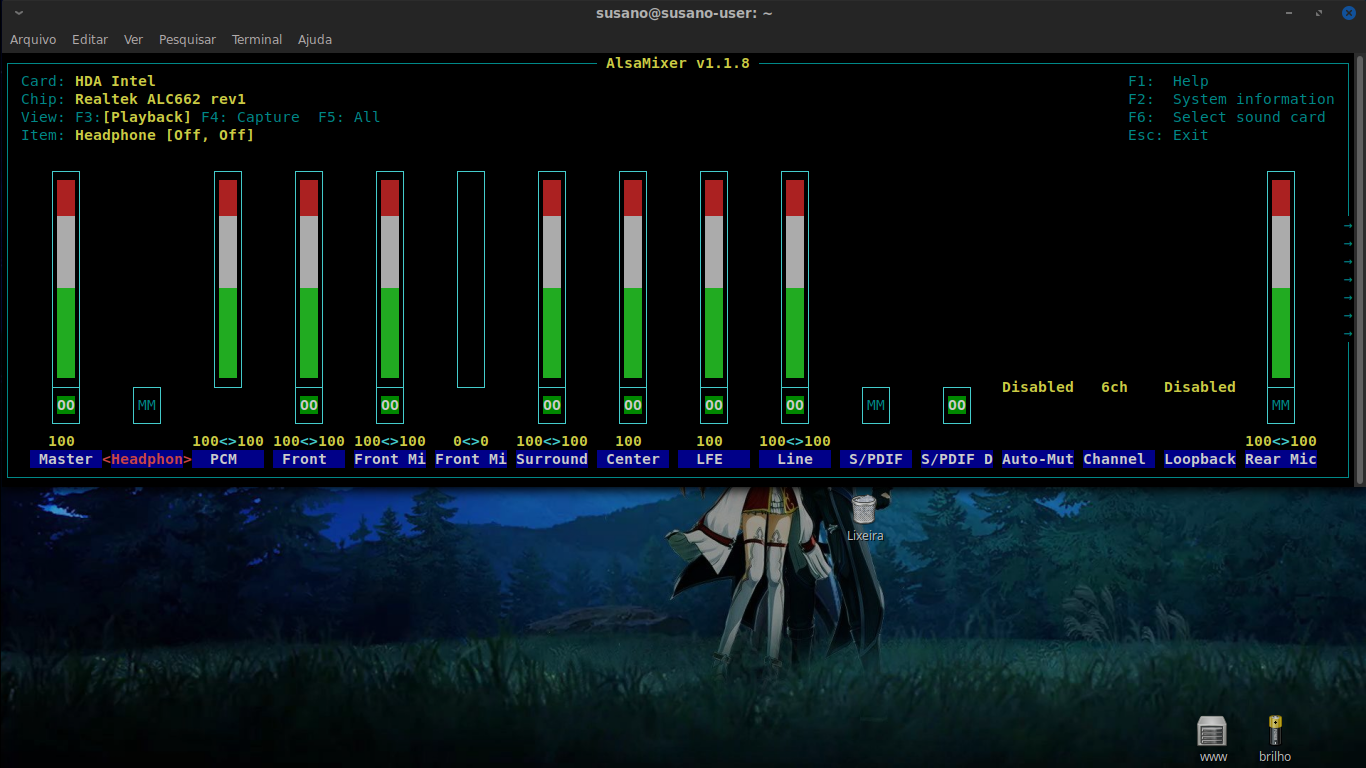This screenshot has width=1366, height=768.
Task: Select the Line channel label
Action: coord(795,459)
